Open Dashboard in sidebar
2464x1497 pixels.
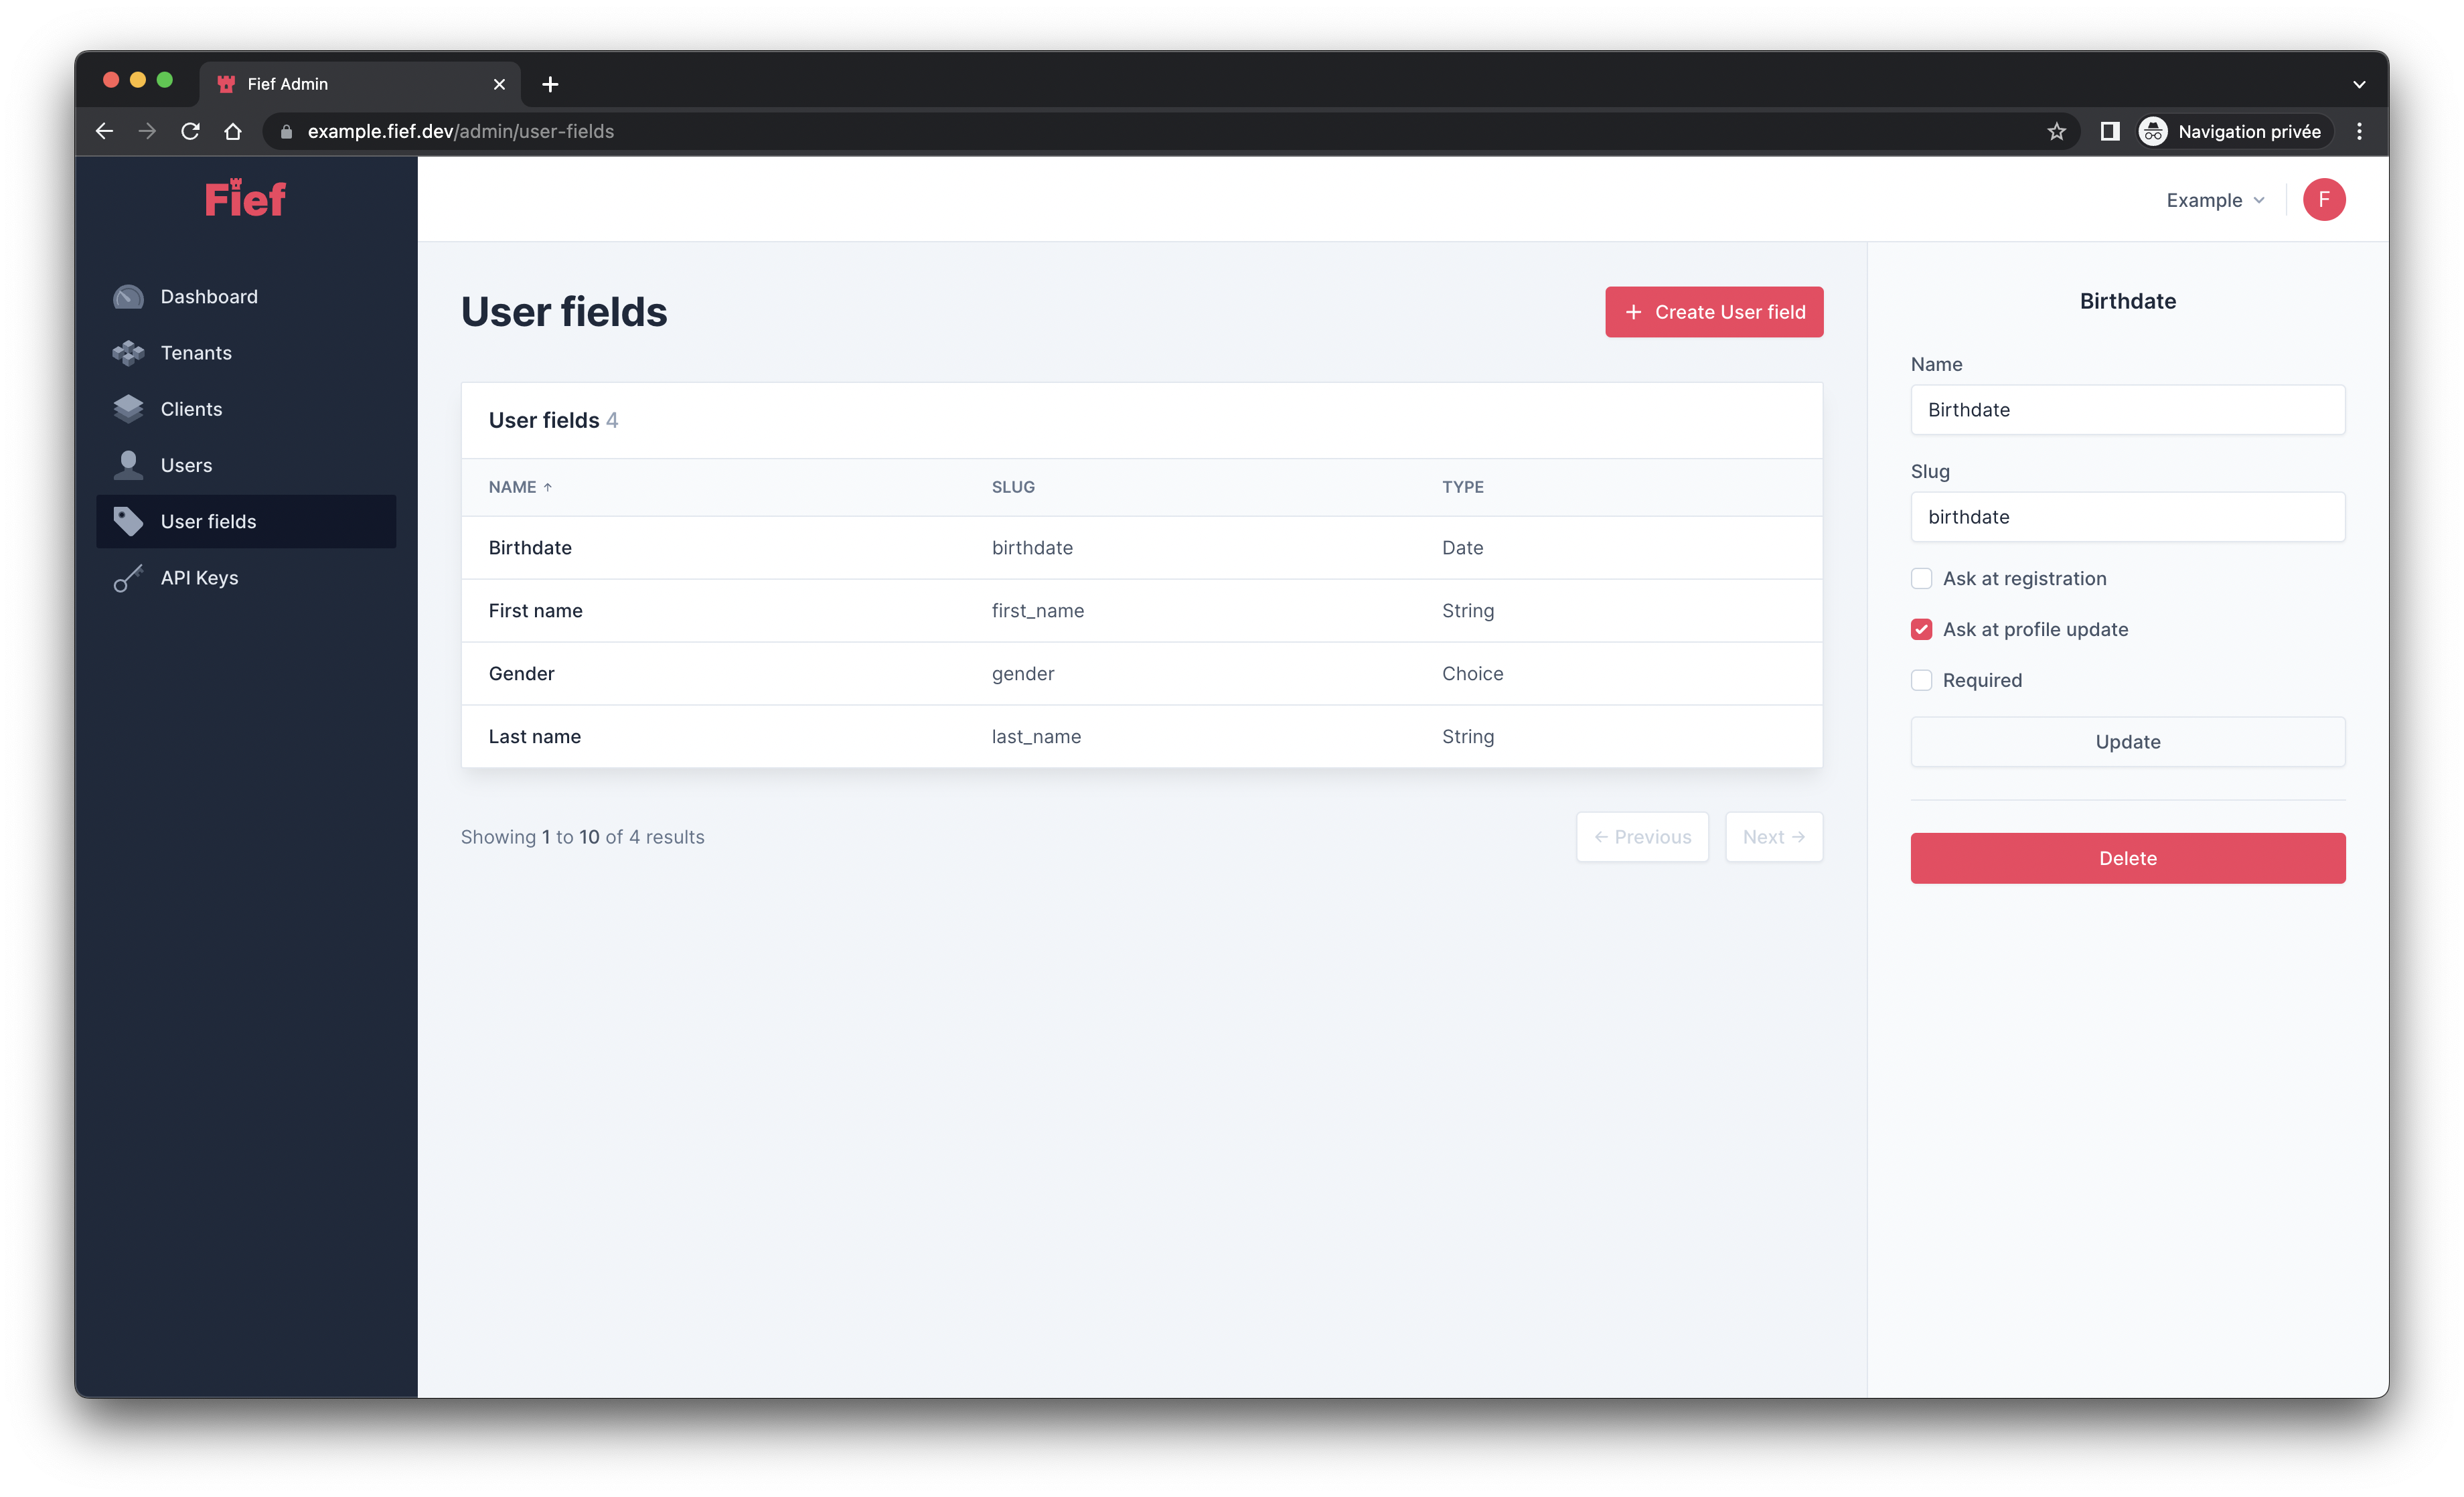pos(246,297)
